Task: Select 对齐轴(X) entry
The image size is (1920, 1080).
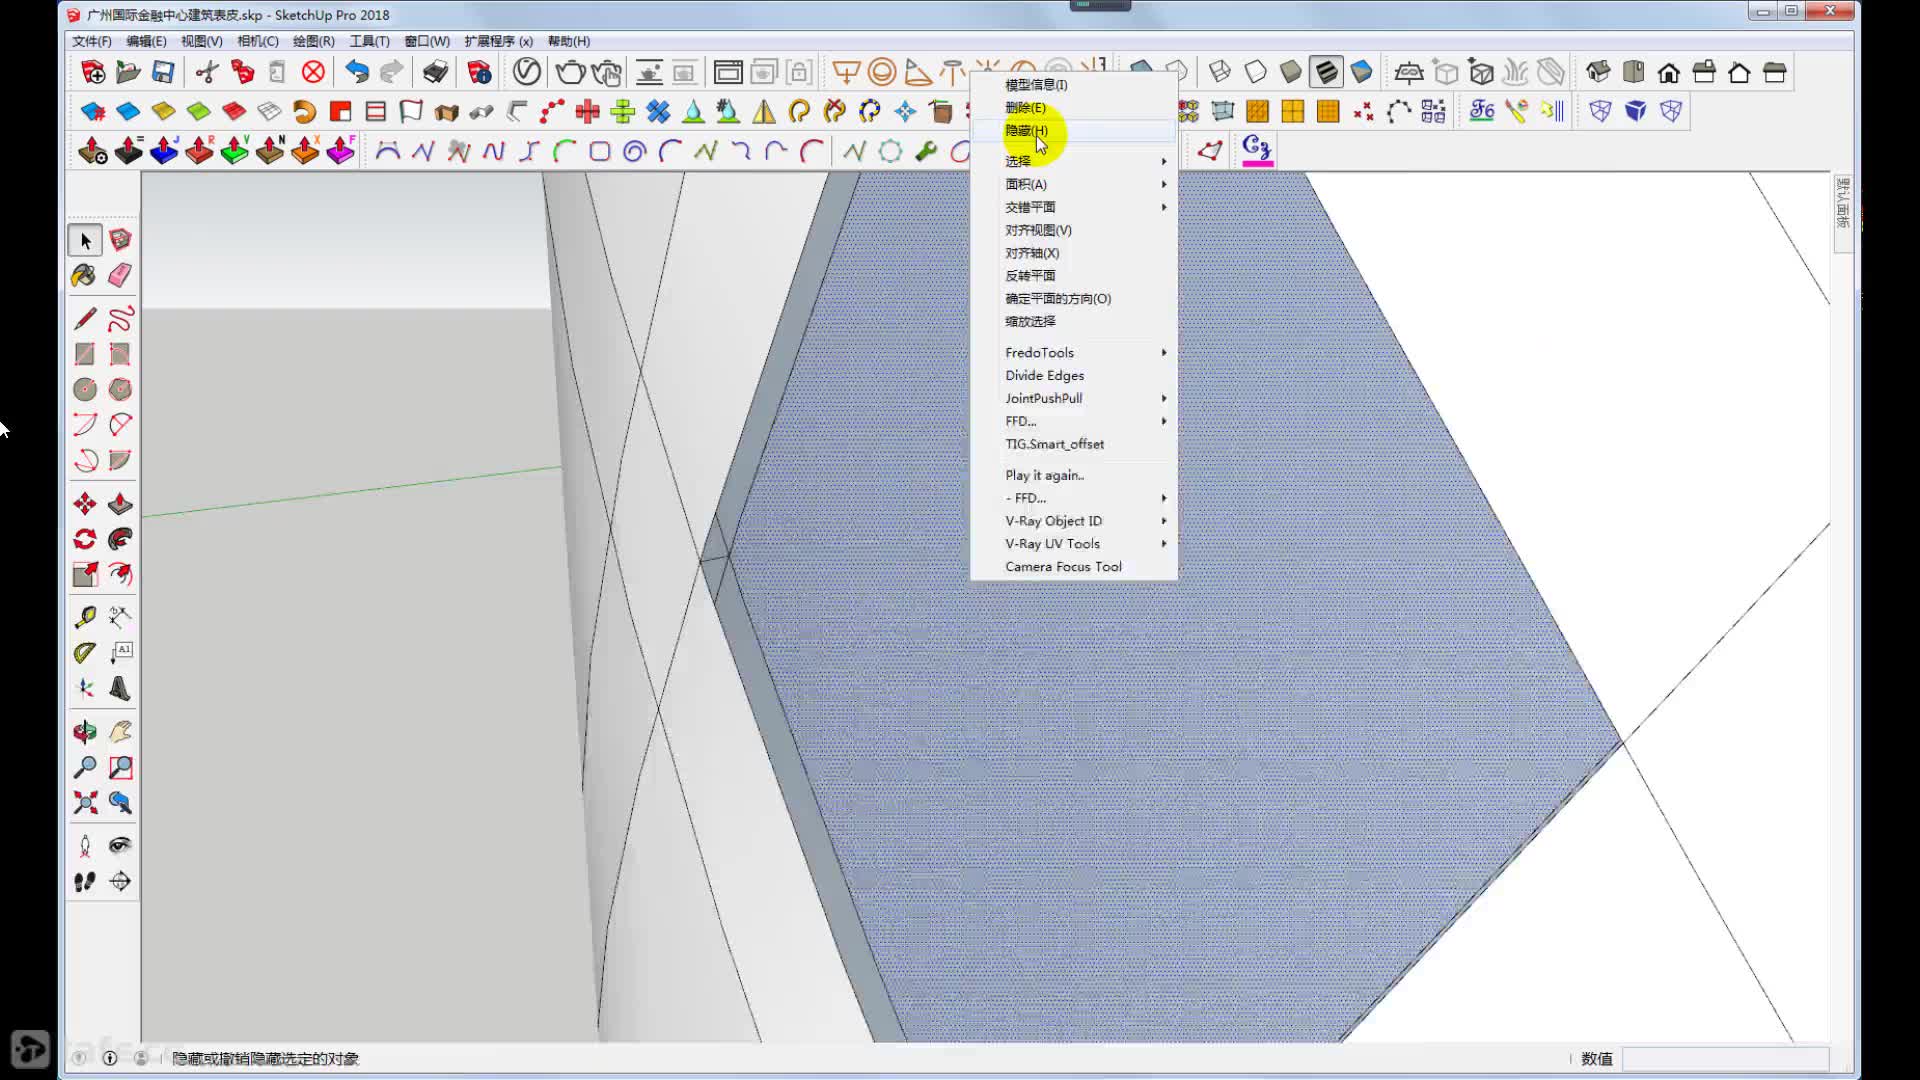Action: coord(1075,253)
